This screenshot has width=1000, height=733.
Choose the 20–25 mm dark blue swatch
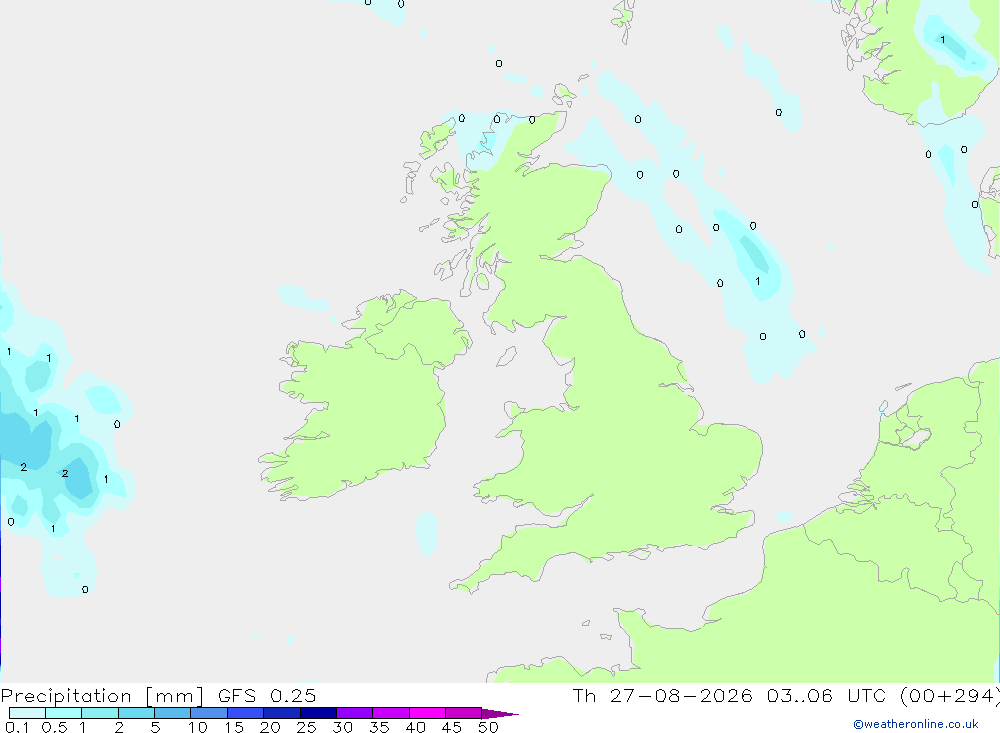tap(281, 713)
